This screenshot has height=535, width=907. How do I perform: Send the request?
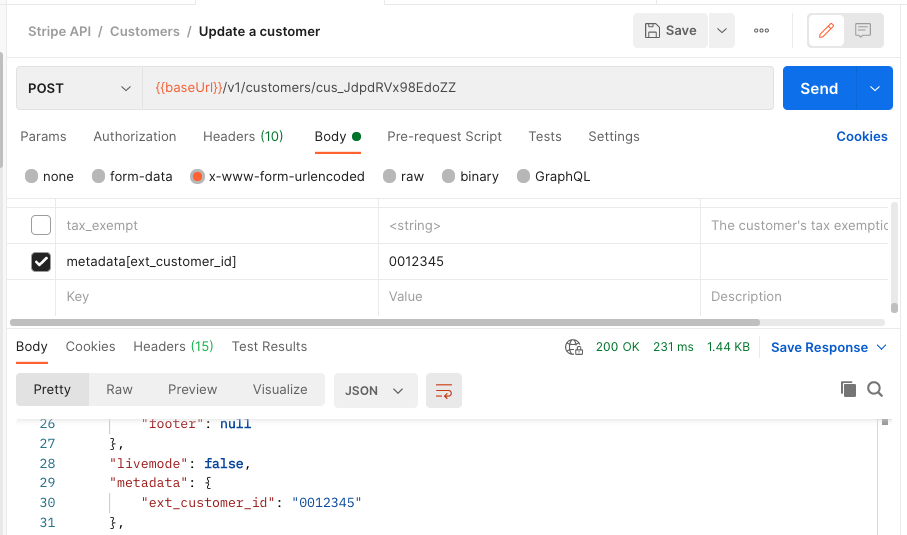(819, 88)
